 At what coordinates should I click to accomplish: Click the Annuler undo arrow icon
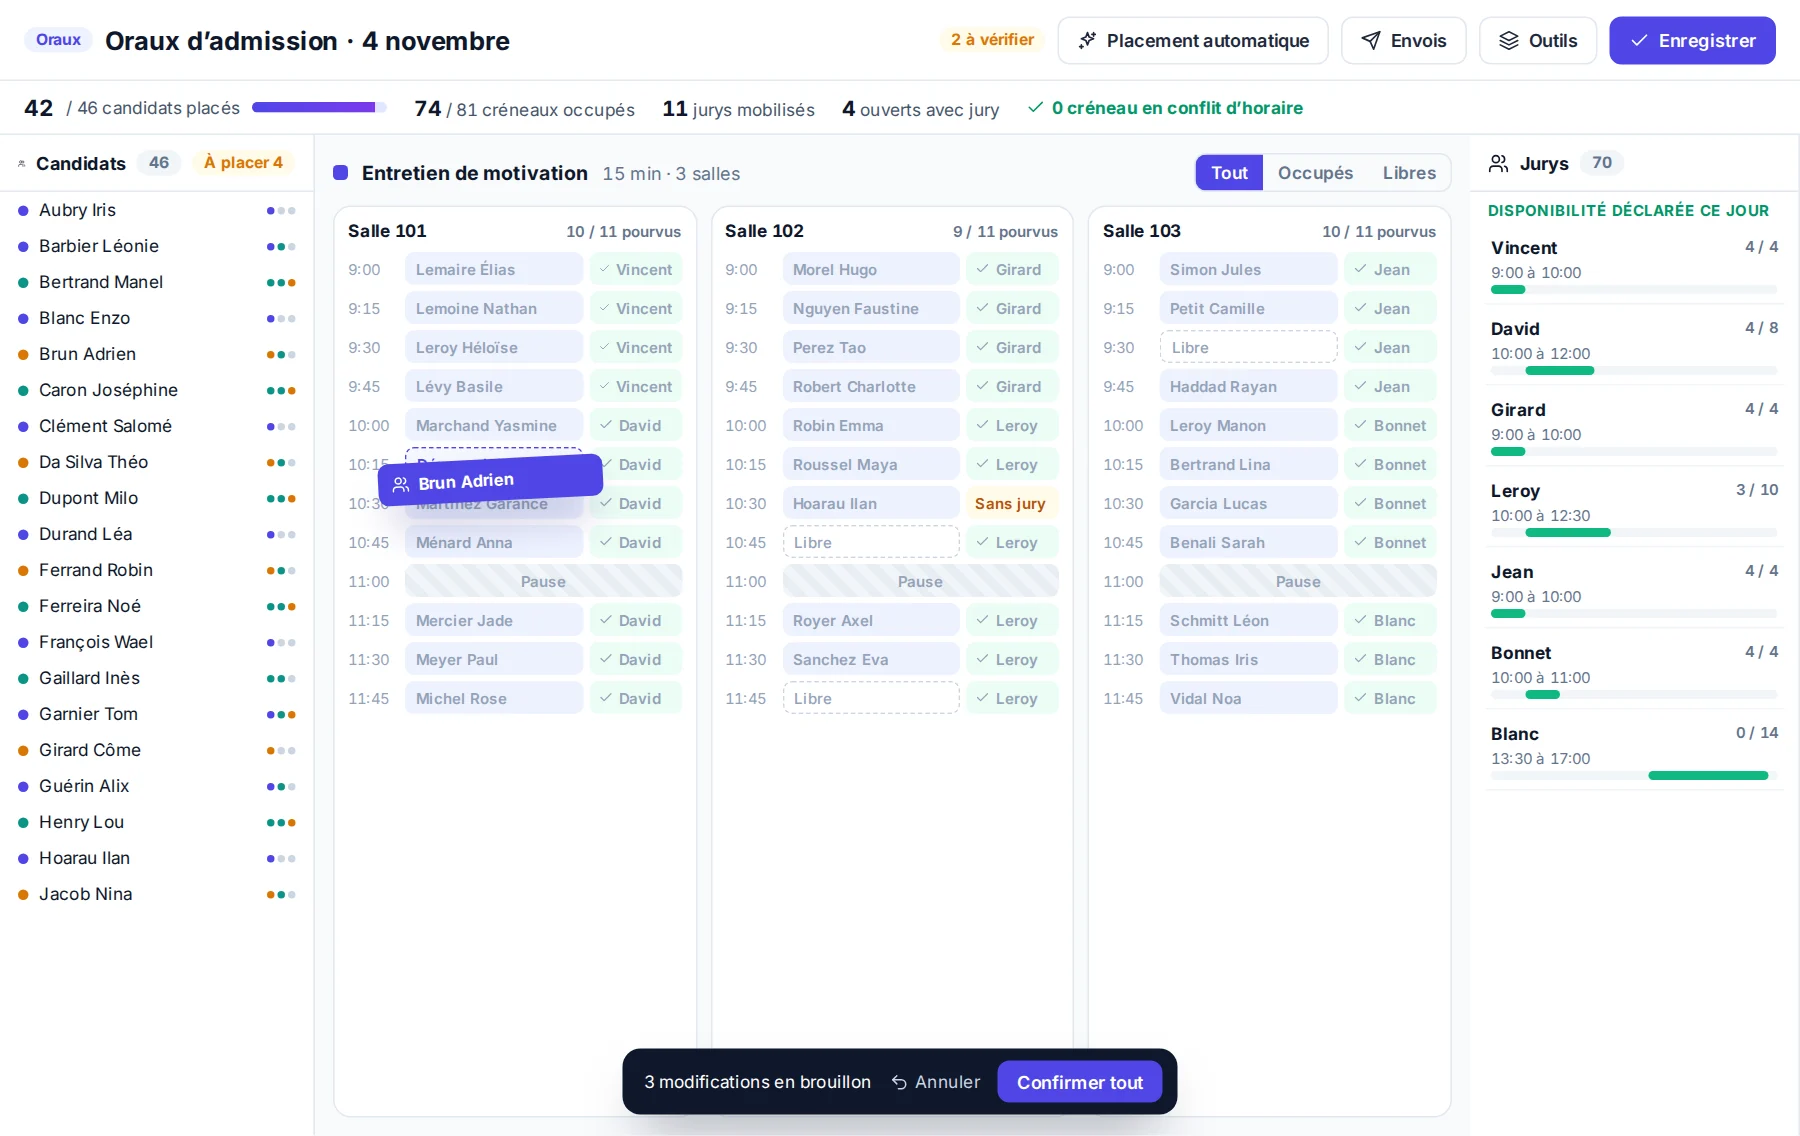[x=899, y=1082]
